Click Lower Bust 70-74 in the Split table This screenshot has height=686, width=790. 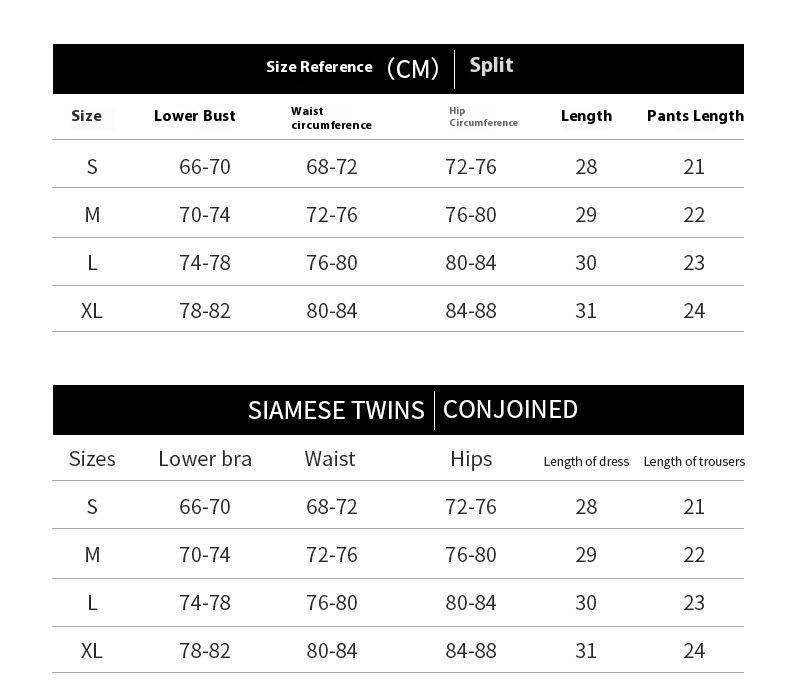(x=205, y=215)
